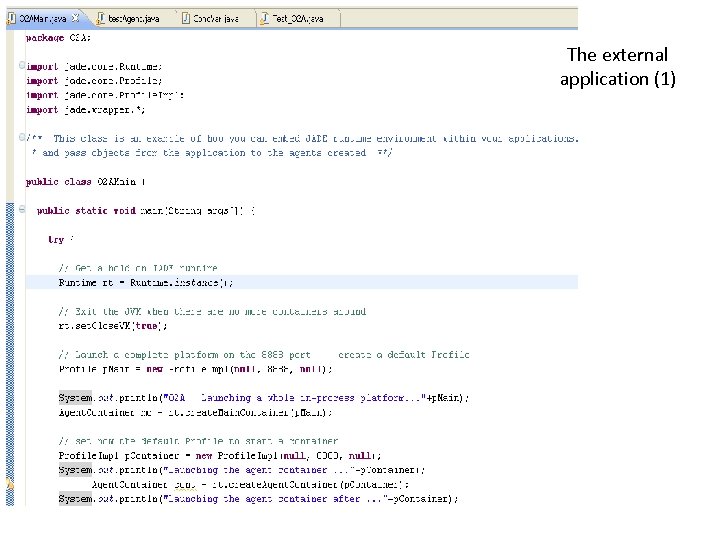Click the 'Runtime rt = Runtime.instance();' line
Viewport: 720px width, 540px height.
click(146, 283)
